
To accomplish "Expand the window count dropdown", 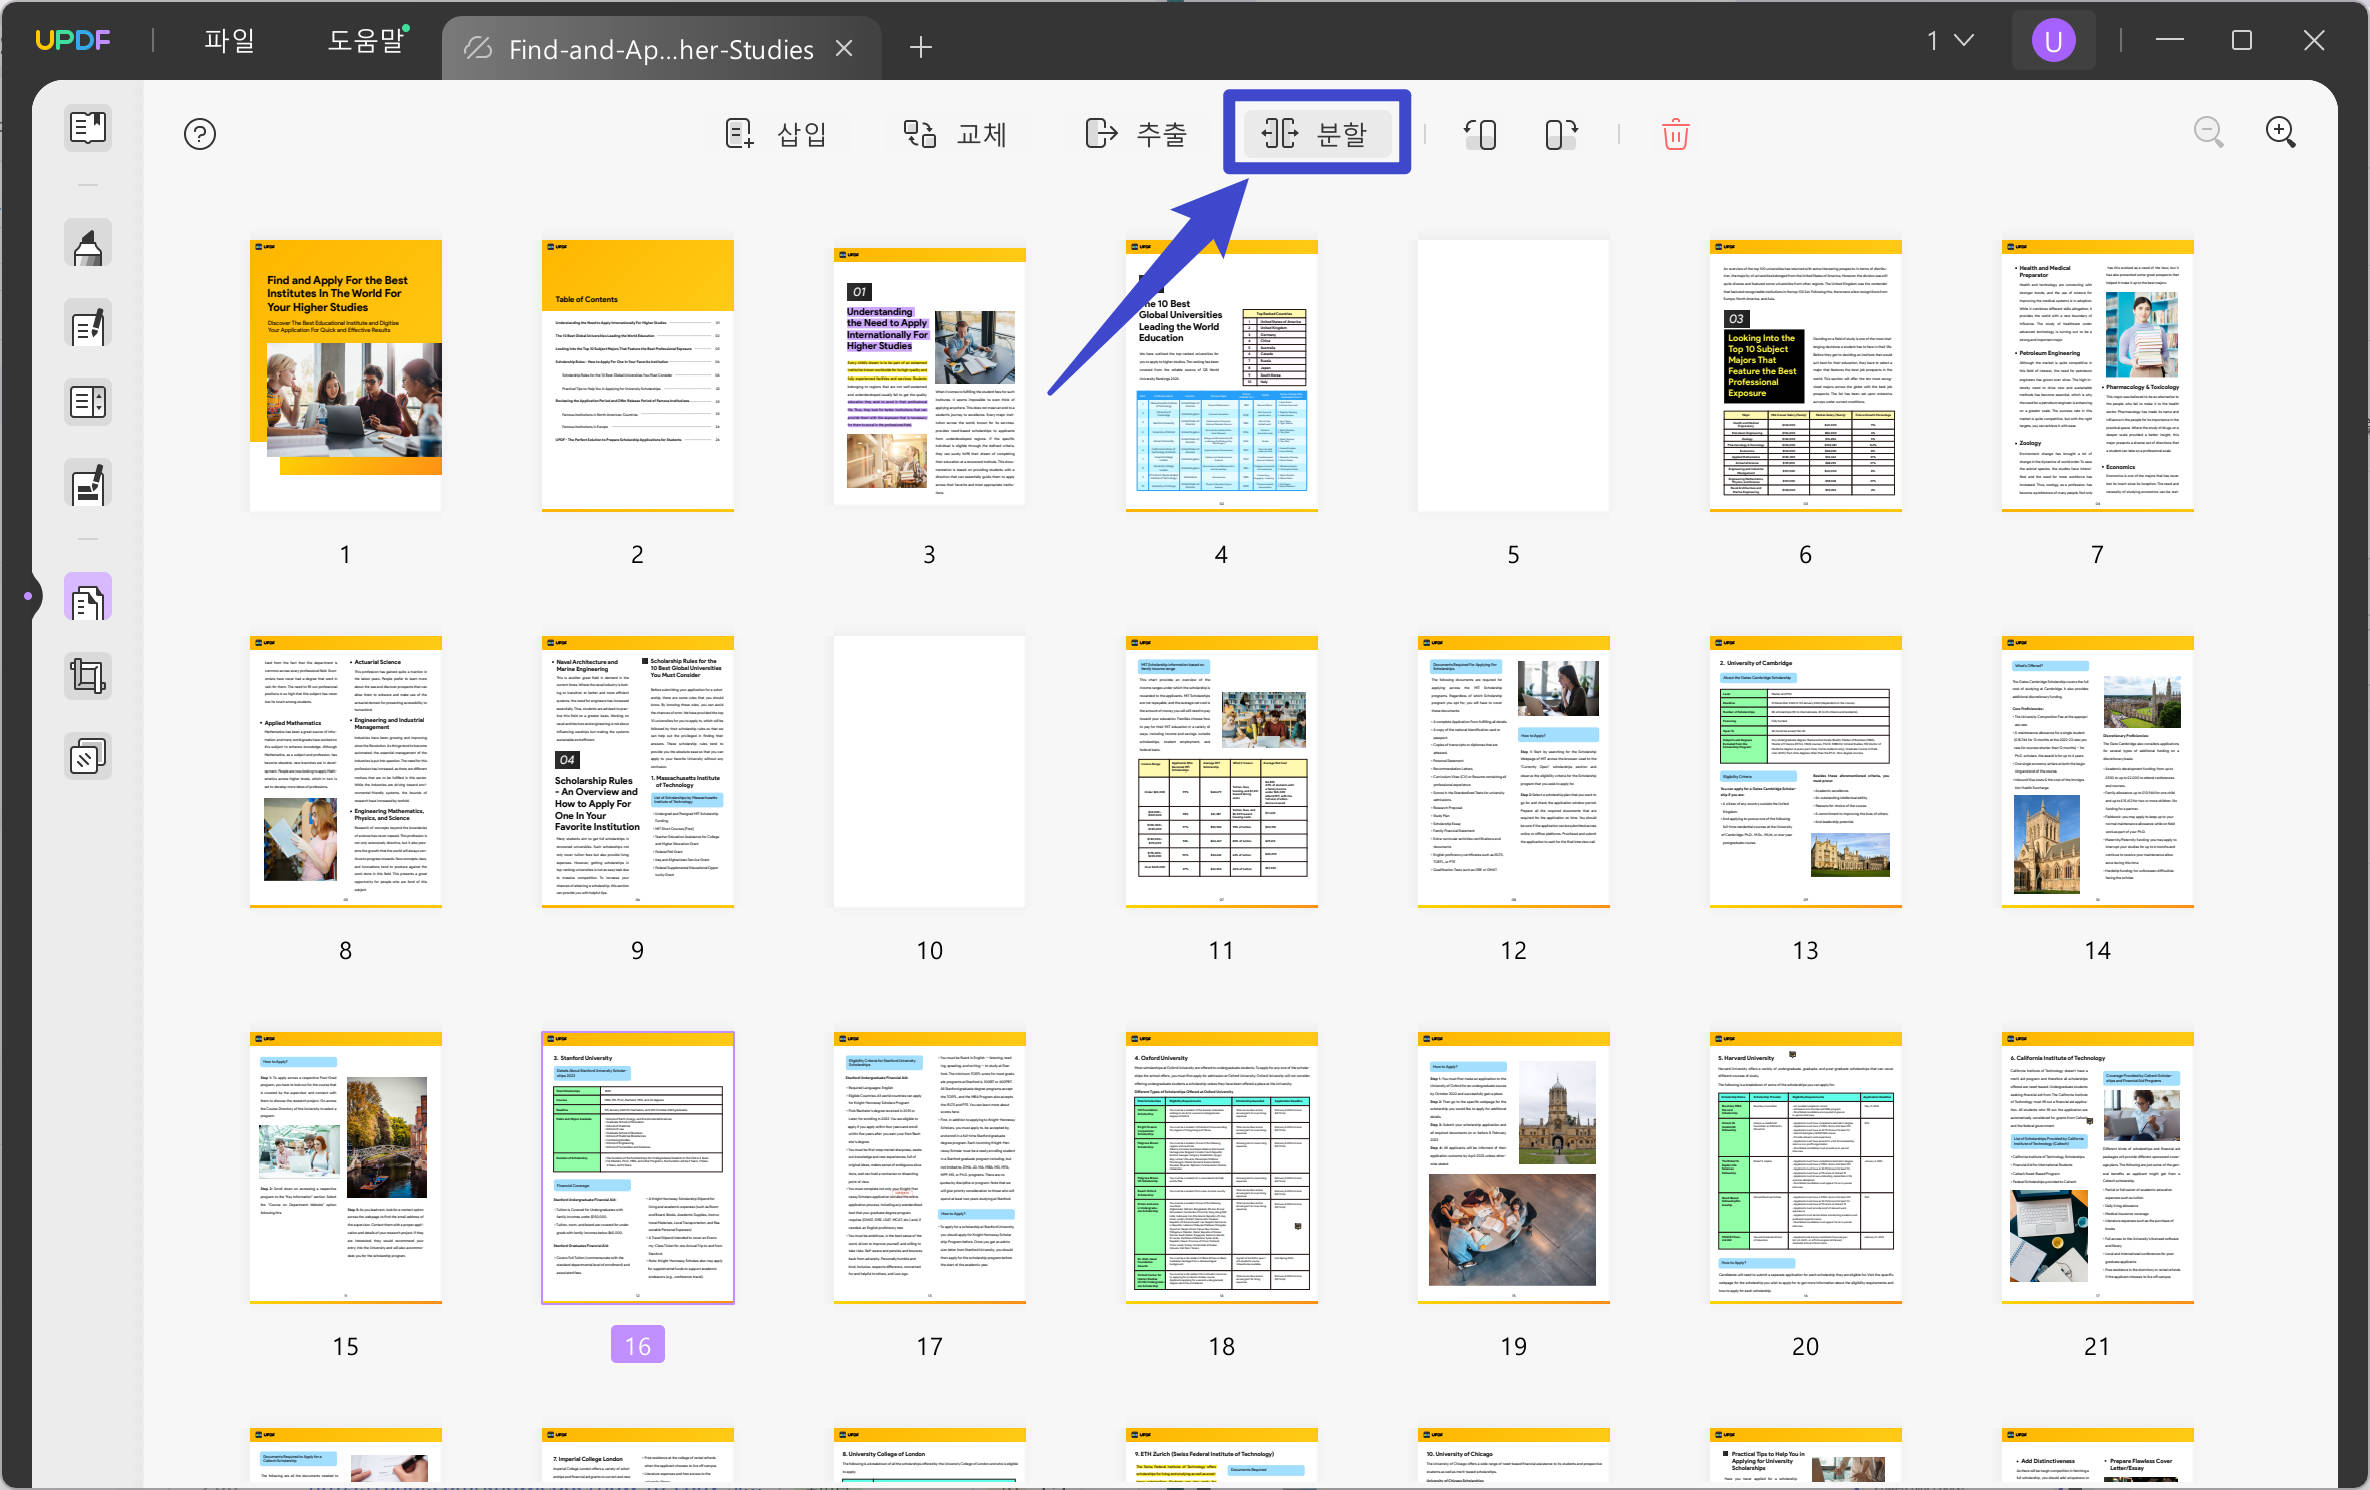I will point(1950,41).
